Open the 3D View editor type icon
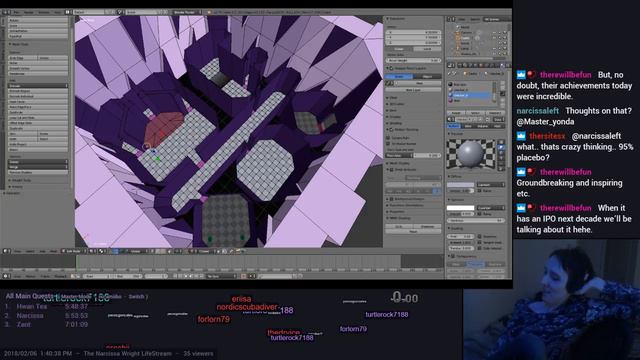 pos(6,251)
